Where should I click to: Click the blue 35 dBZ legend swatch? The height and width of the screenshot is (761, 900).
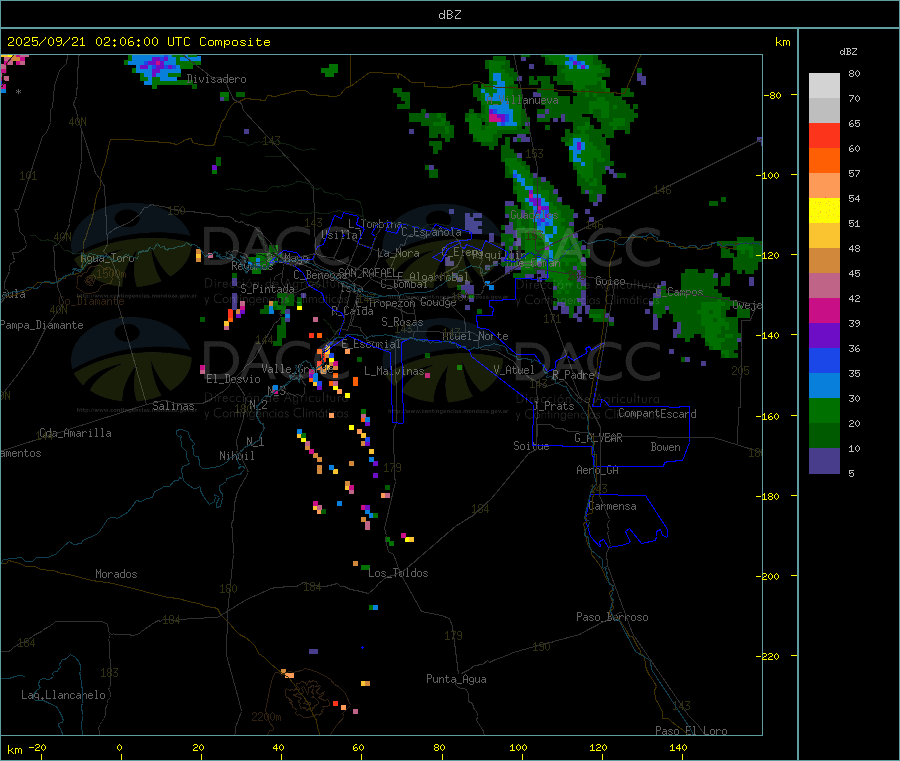(824, 360)
